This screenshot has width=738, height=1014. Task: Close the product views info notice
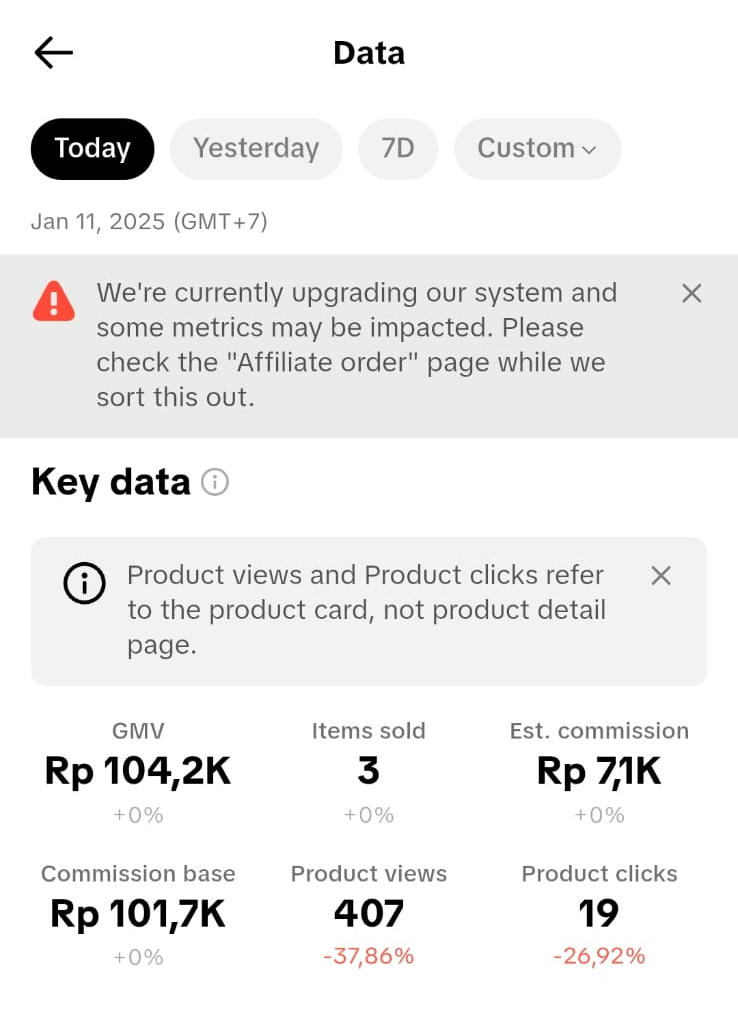coord(661,576)
